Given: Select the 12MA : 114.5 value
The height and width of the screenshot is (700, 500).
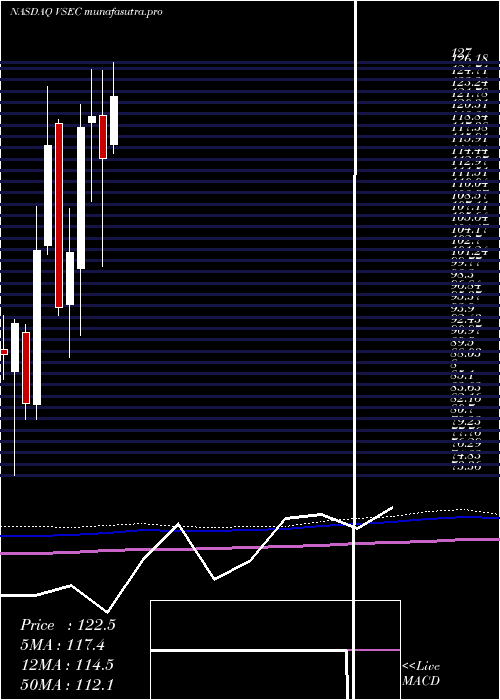Looking at the screenshot, I should tap(67, 664).
